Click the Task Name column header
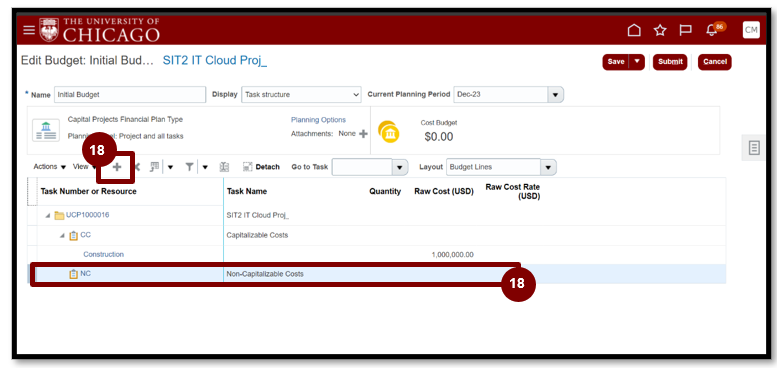The image size is (777, 368). (x=247, y=191)
